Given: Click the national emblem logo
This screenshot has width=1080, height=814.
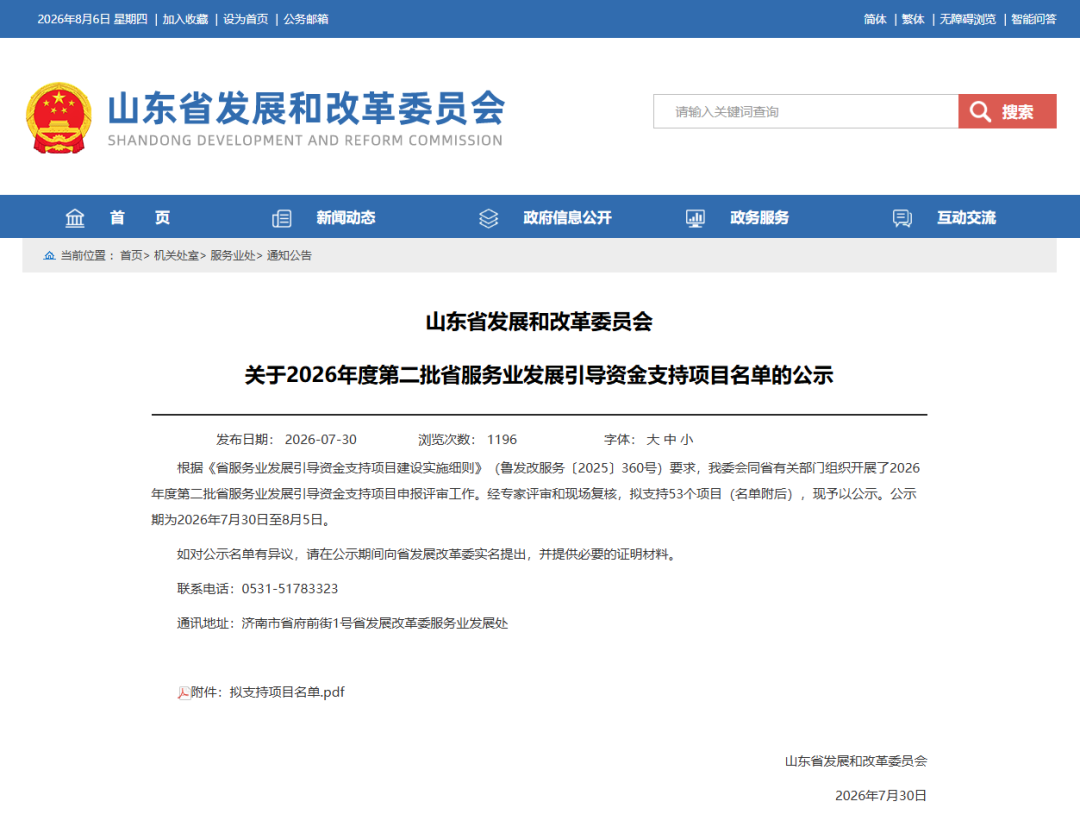Looking at the screenshot, I should tap(59, 118).
